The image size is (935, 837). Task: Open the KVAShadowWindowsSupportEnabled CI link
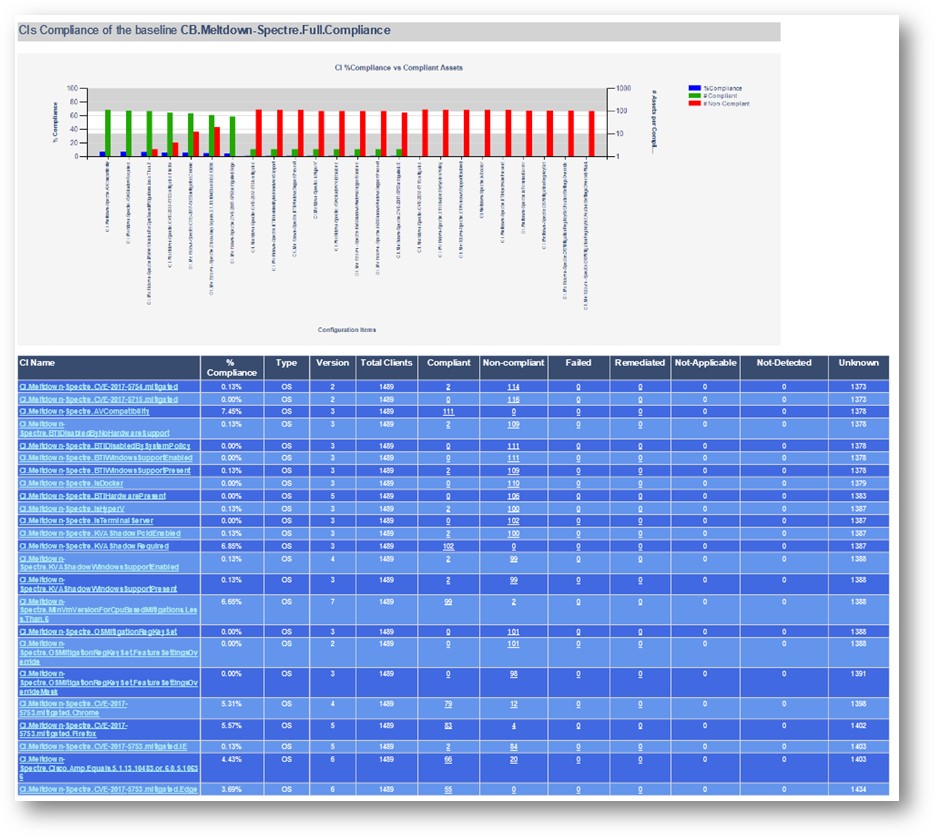pyautogui.click(x=99, y=563)
